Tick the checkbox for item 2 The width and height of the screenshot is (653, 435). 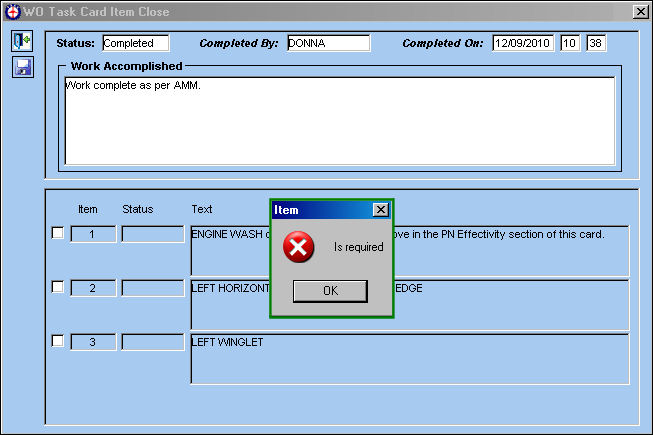[58, 287]
